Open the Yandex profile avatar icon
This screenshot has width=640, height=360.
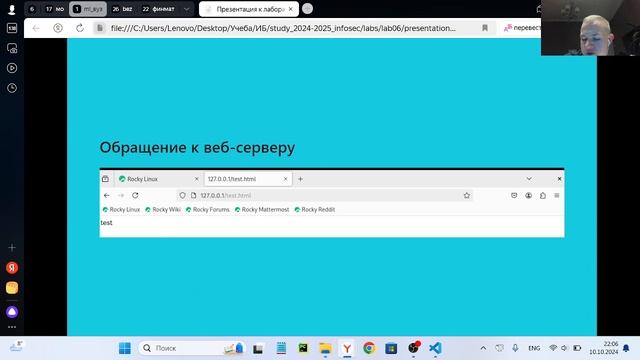click(x=11, y=9)
